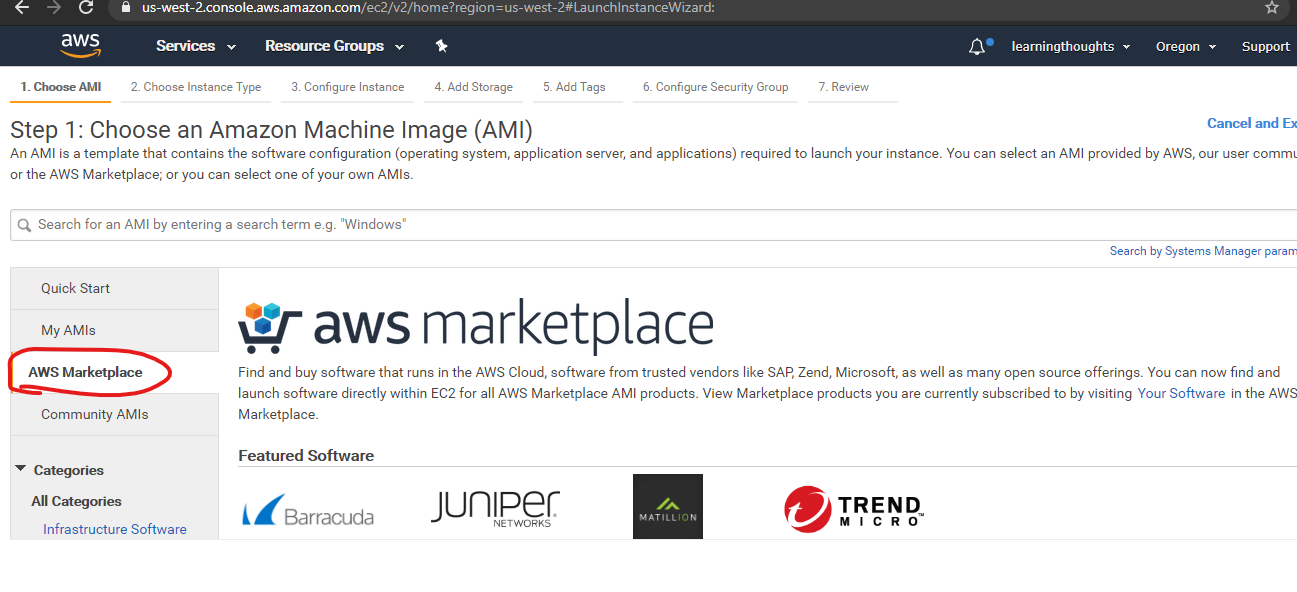
Task: Select the Community AMIs sidebar tab
Action: pyautogui.click(x=115, y=414)
